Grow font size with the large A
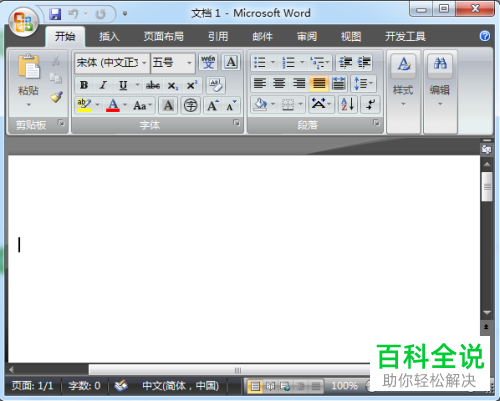 (x=213, y=106)
